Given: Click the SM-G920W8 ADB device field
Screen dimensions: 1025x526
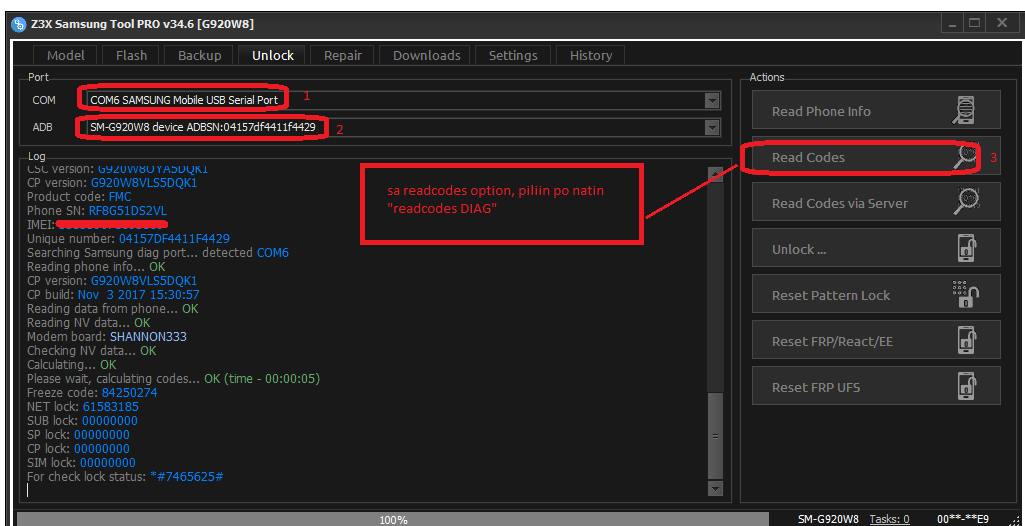Looking at the screenshot, I should 403,128.
